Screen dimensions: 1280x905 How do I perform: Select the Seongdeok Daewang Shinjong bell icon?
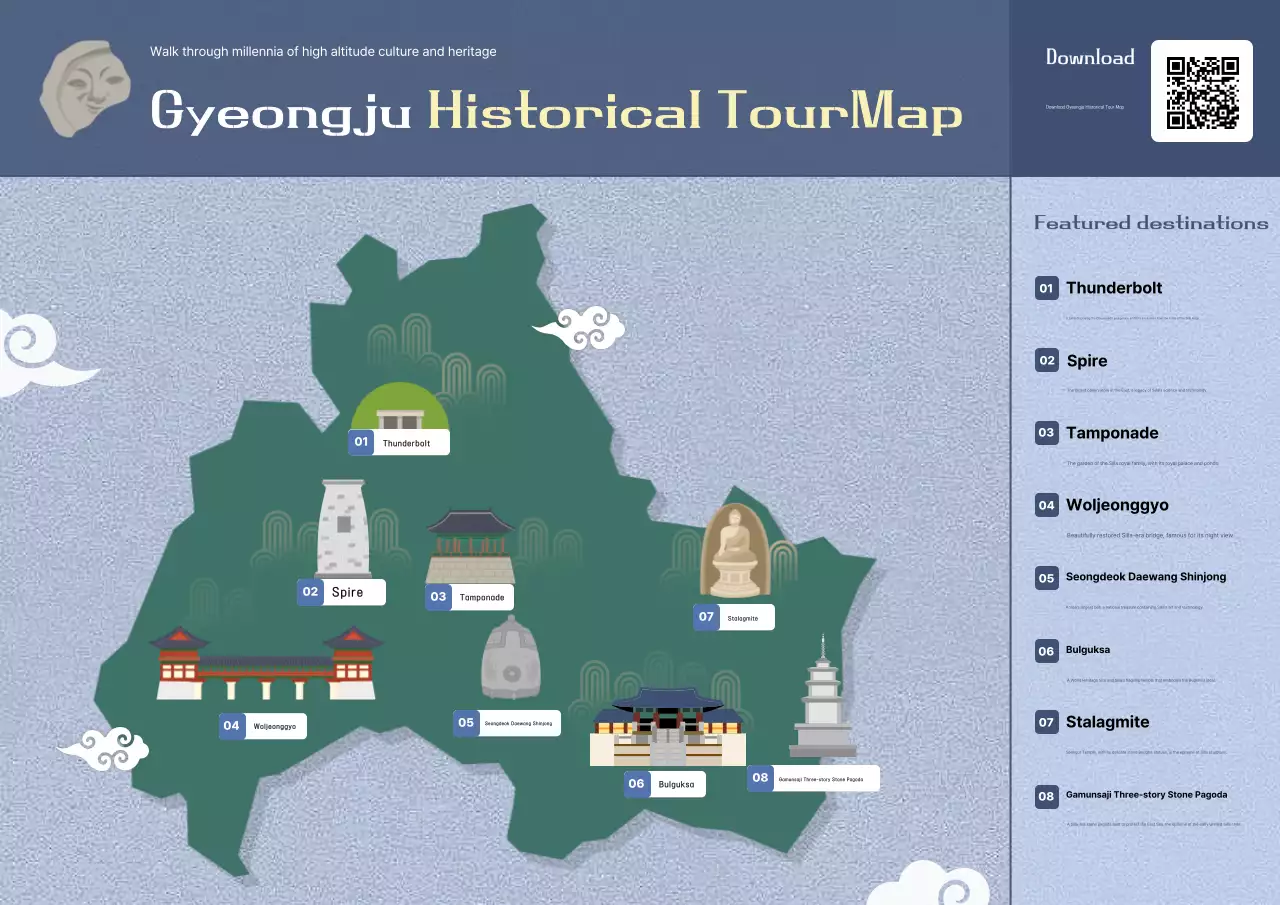(510, 658)
